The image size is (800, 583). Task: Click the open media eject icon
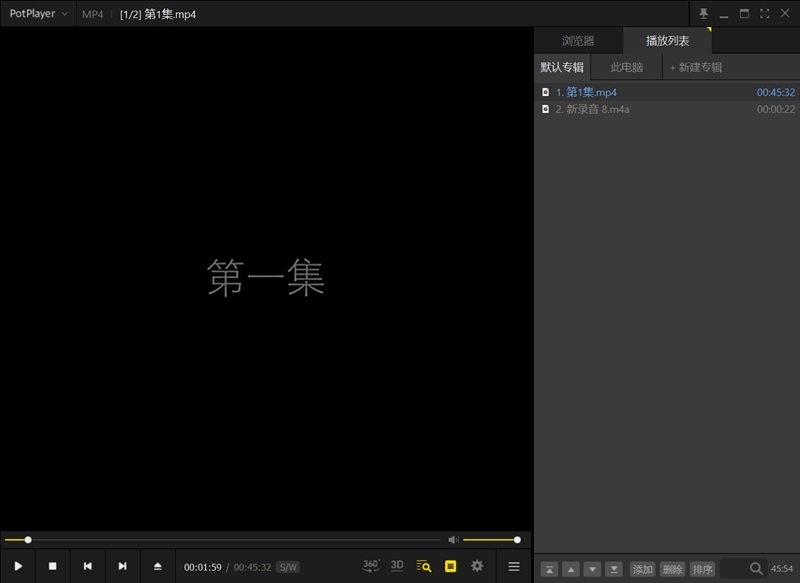[x=156, y=566]
